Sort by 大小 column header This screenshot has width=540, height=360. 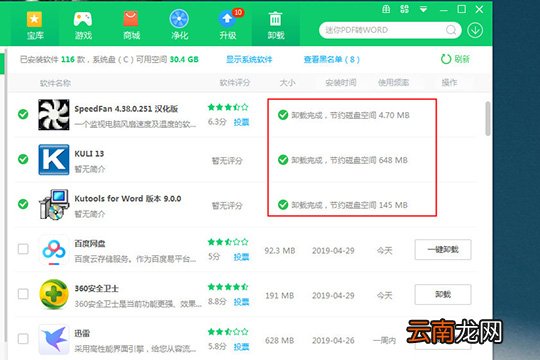click(287, 83)
